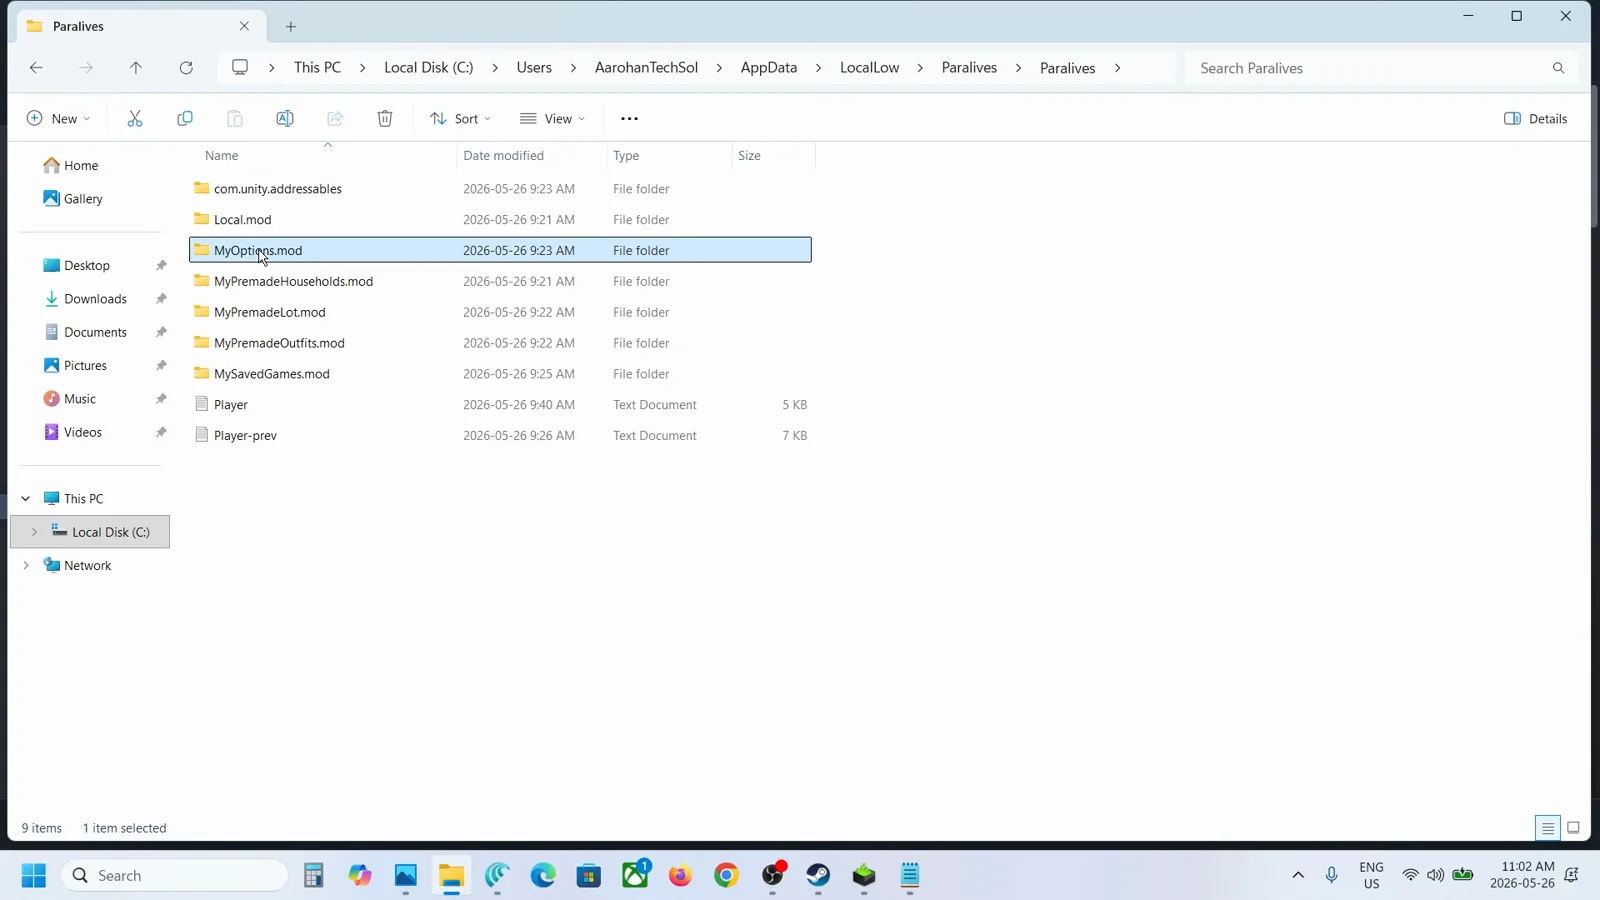Open Microsoft Store from taskbar
Viewport: 1600px width, 900px height.
[x=589, y=876]
